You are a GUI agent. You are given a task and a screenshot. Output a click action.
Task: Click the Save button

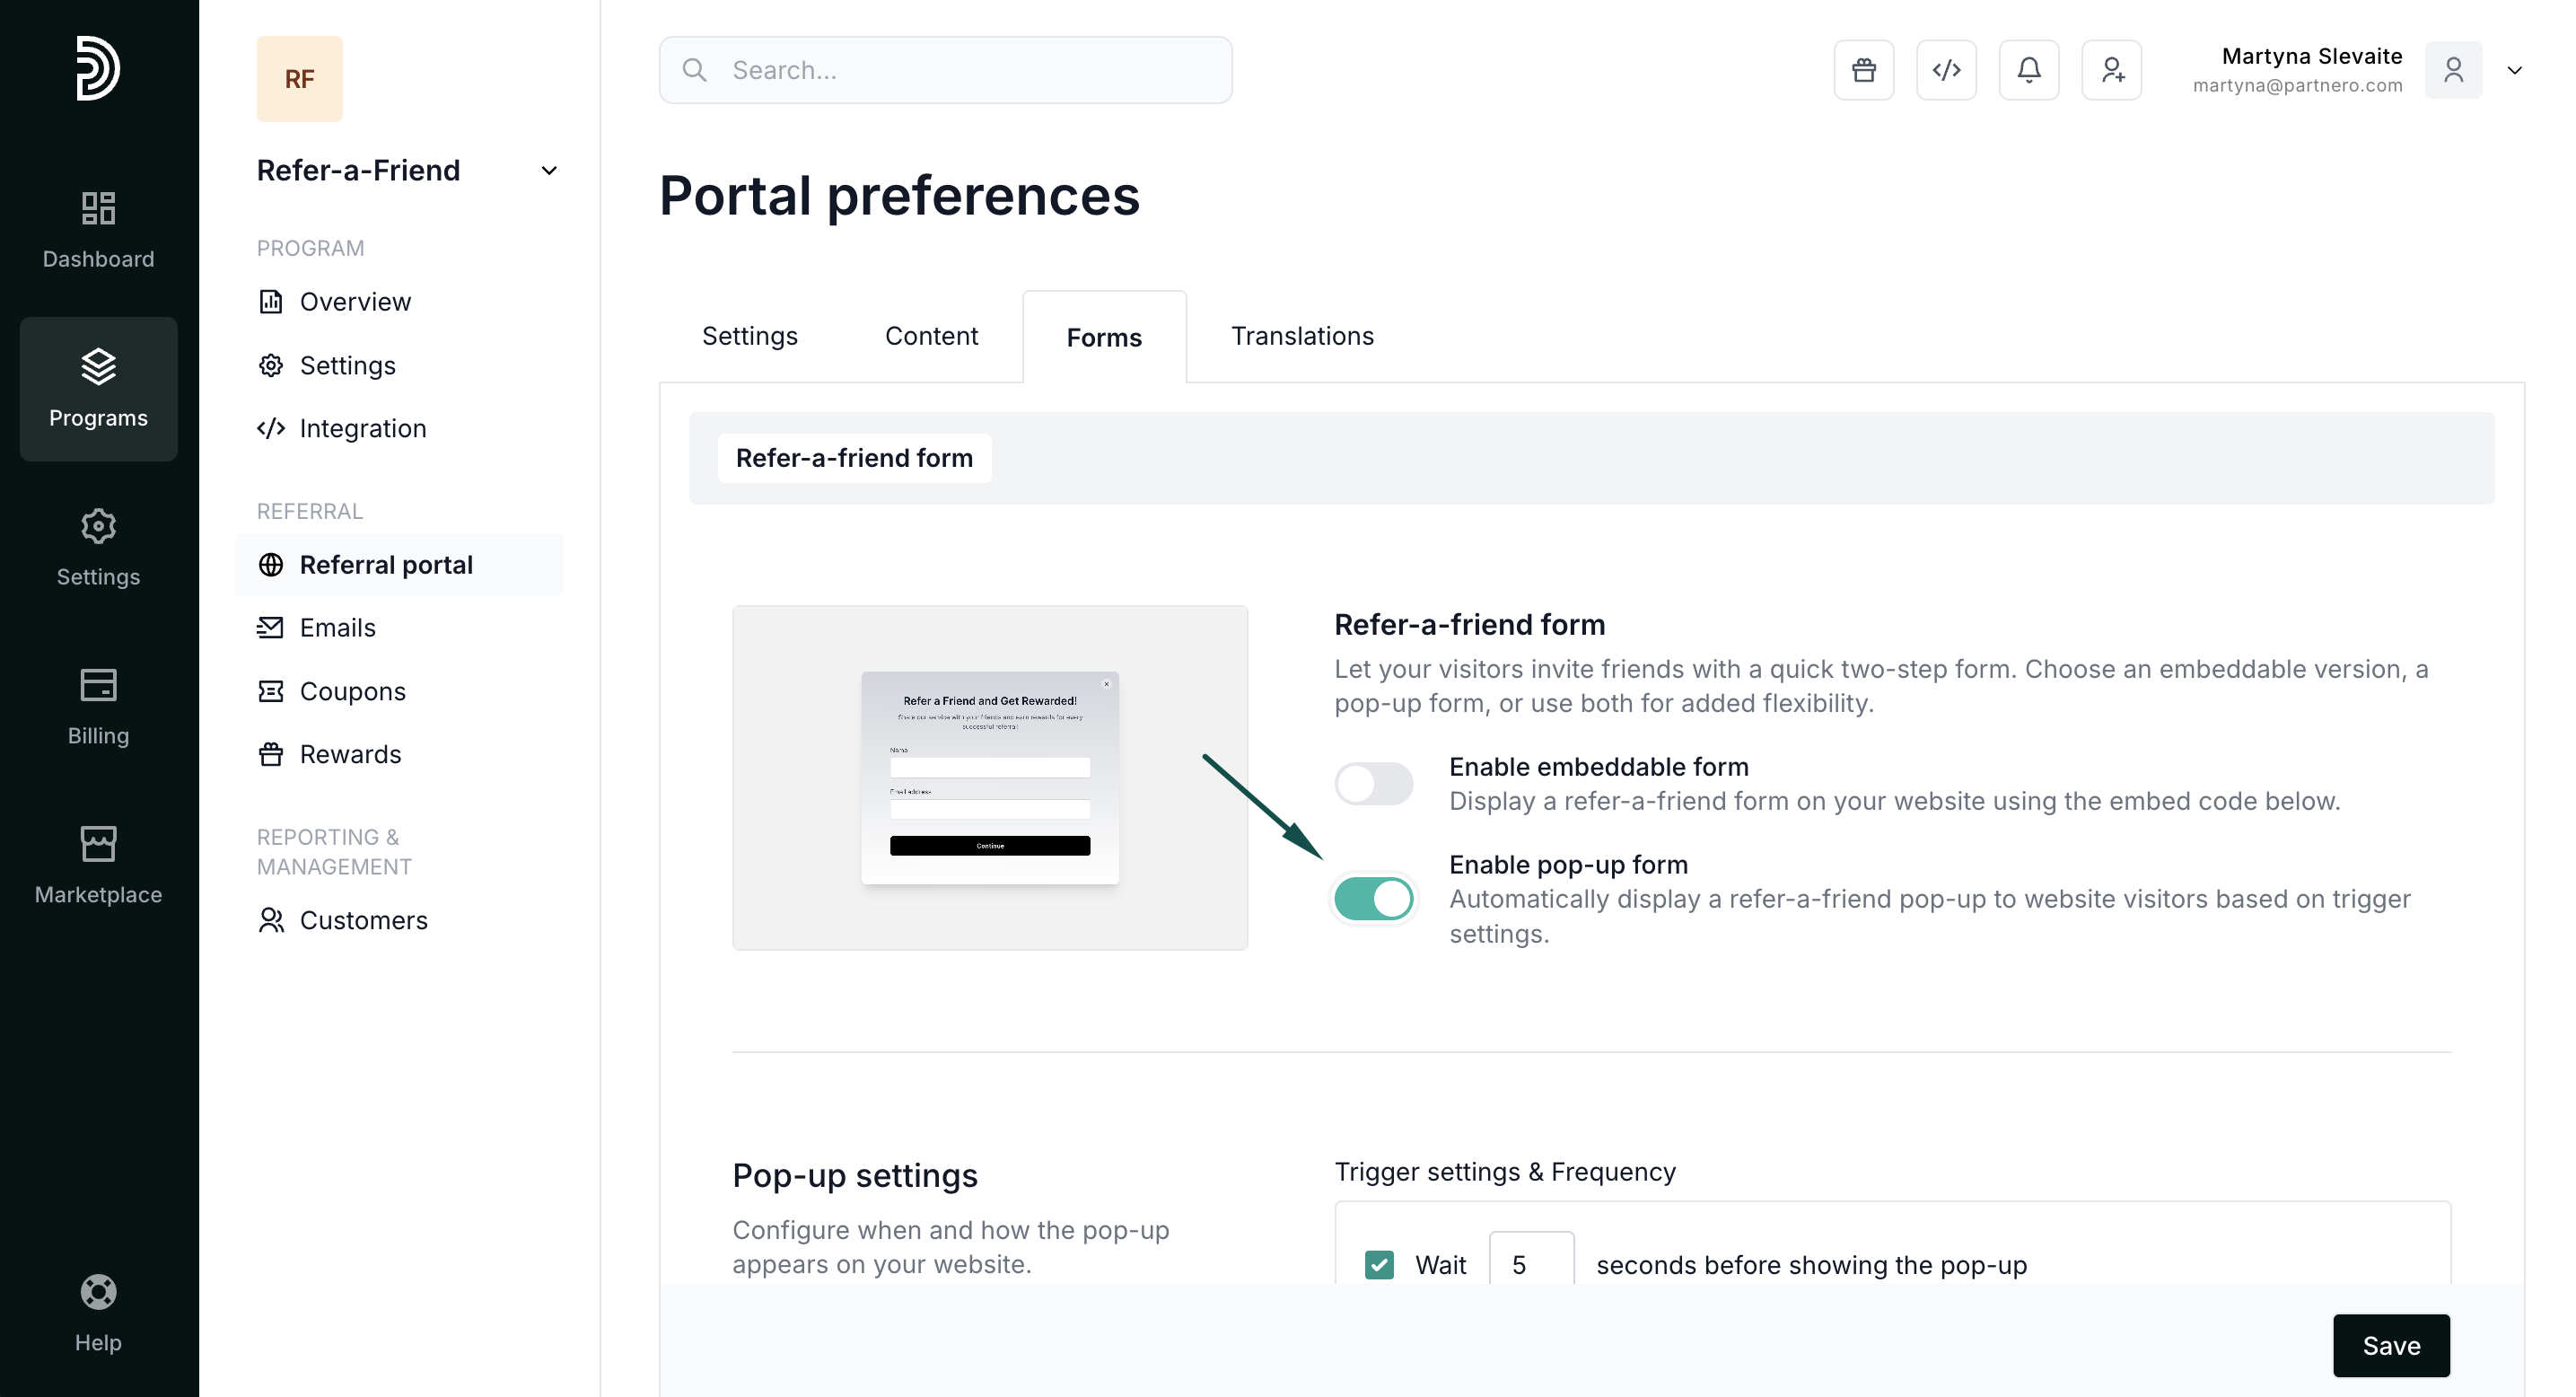(2390, 1345)
